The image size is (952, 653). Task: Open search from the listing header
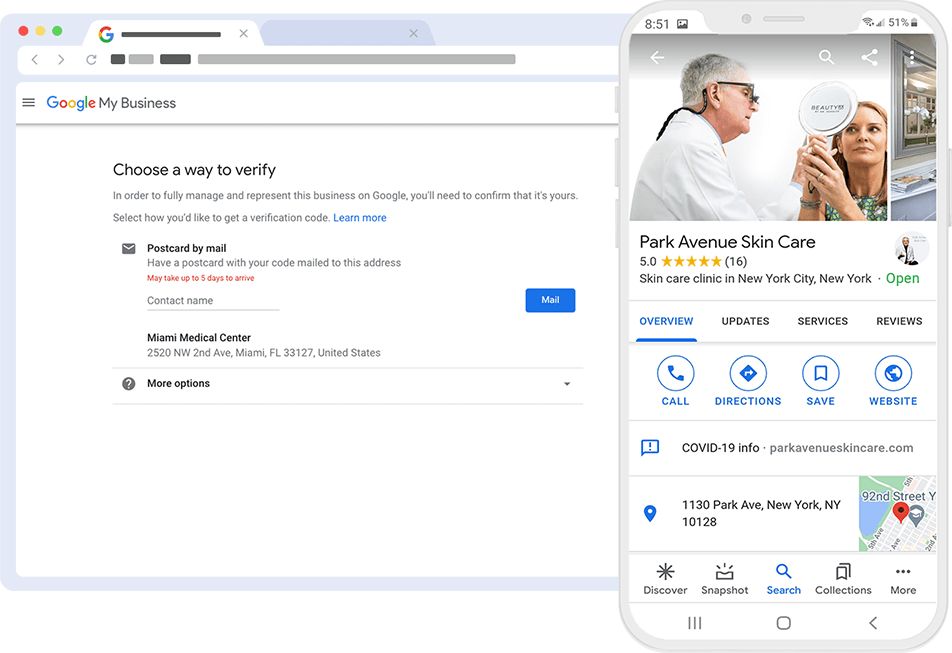click(826, 57)
